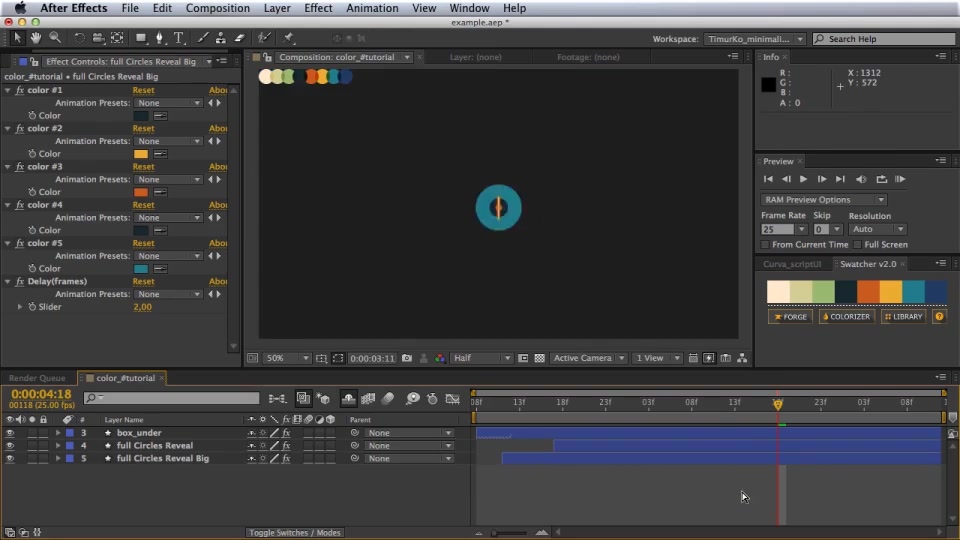This screenshot has height=540, width=960.
Task: Open the Composition menu
Action: 217,8
